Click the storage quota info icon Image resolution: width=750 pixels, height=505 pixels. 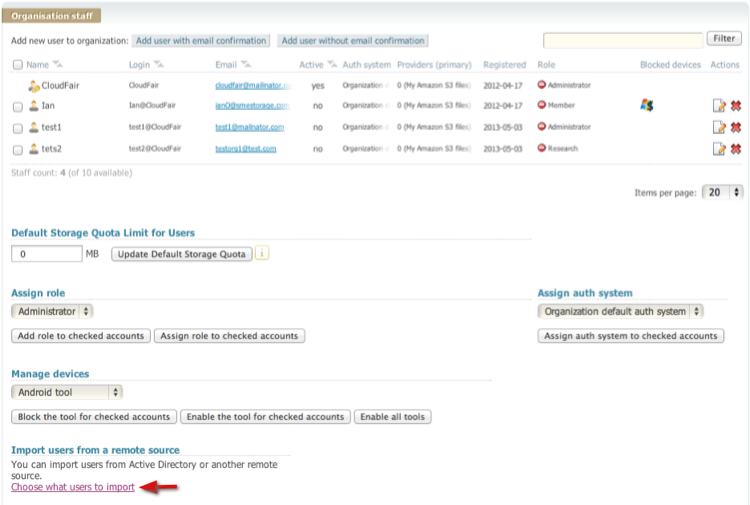tap(263, 253)
